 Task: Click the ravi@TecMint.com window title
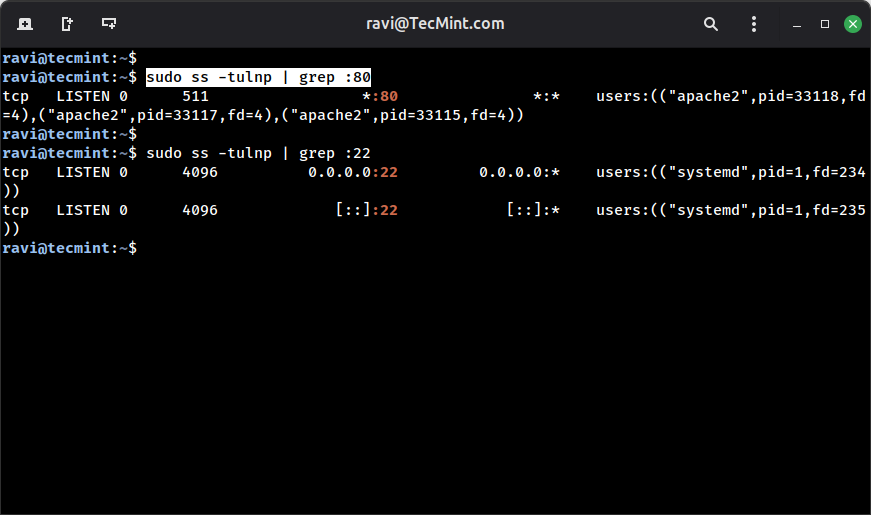pyautogui.click(x=435, y=23)
